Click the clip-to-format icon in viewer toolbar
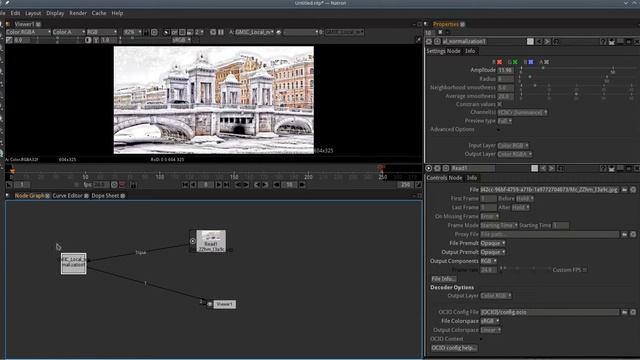The image size is (640, 360). coord(166,32)
